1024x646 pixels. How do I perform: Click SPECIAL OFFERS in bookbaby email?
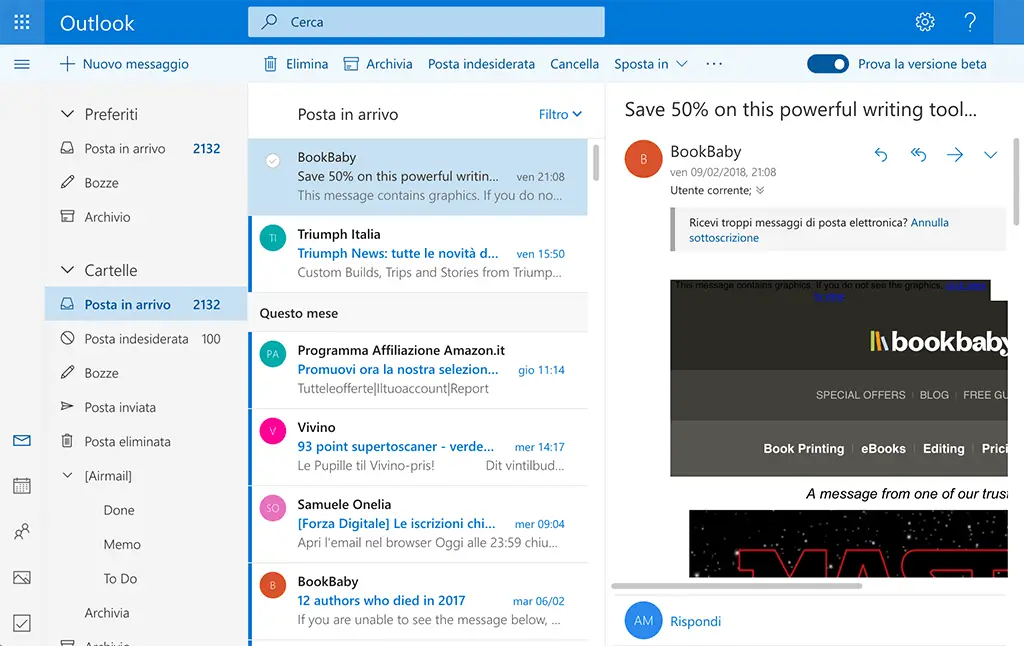tap(860, 395)
